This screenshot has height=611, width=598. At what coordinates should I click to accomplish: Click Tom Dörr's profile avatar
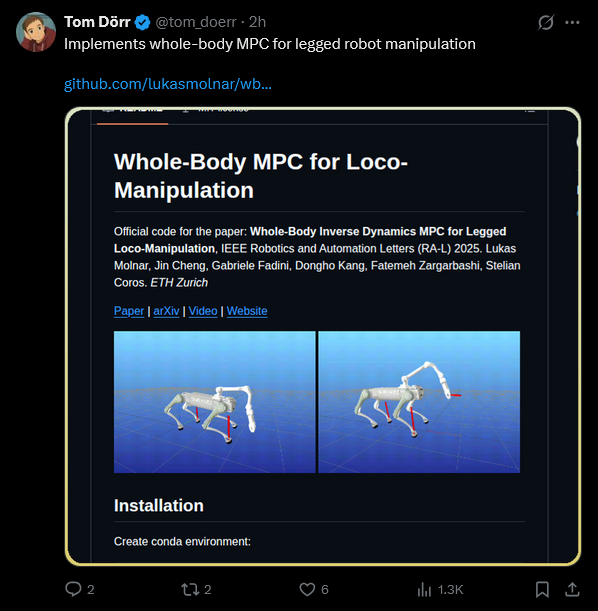point(36,32)
